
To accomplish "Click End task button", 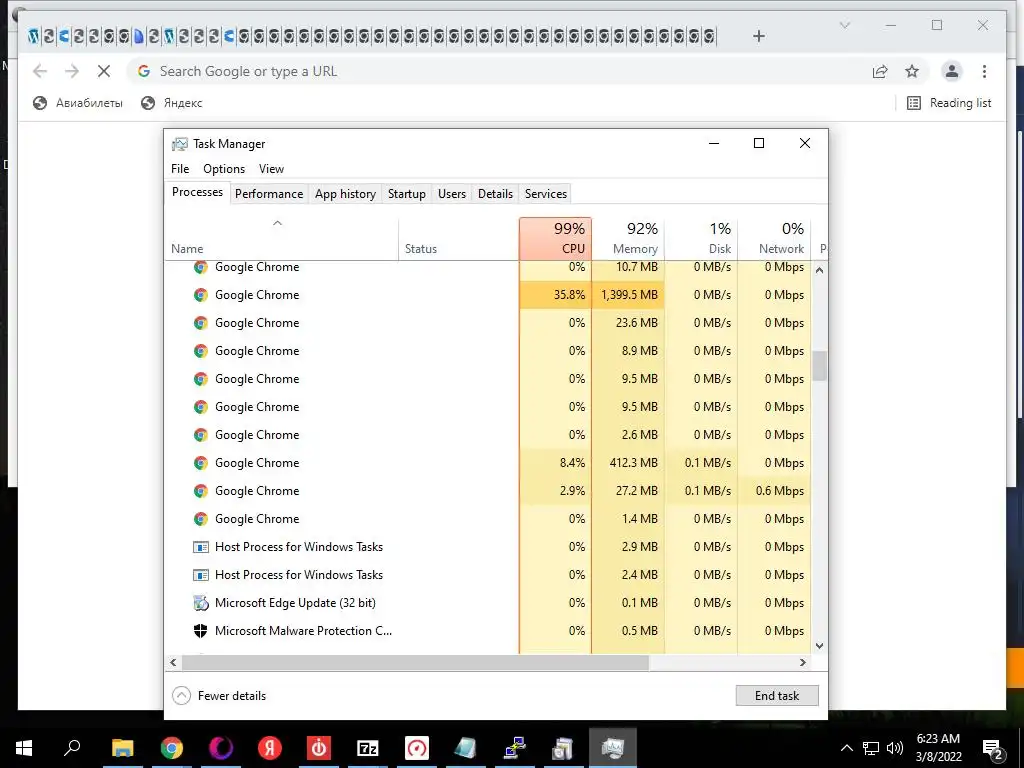I will pos(776,696).
